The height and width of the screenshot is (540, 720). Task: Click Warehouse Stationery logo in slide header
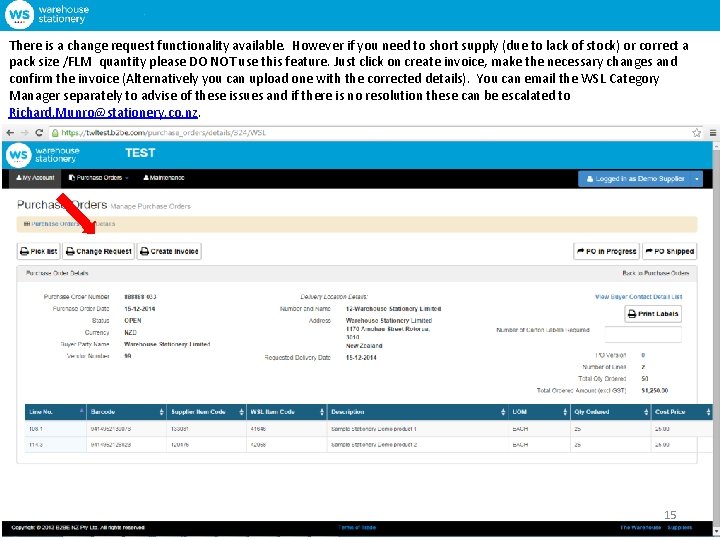click(47, 14)
